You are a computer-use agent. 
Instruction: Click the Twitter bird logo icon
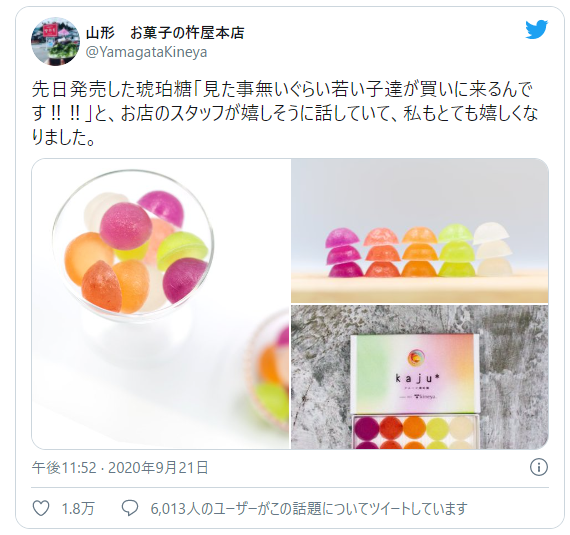click(536, 29)
